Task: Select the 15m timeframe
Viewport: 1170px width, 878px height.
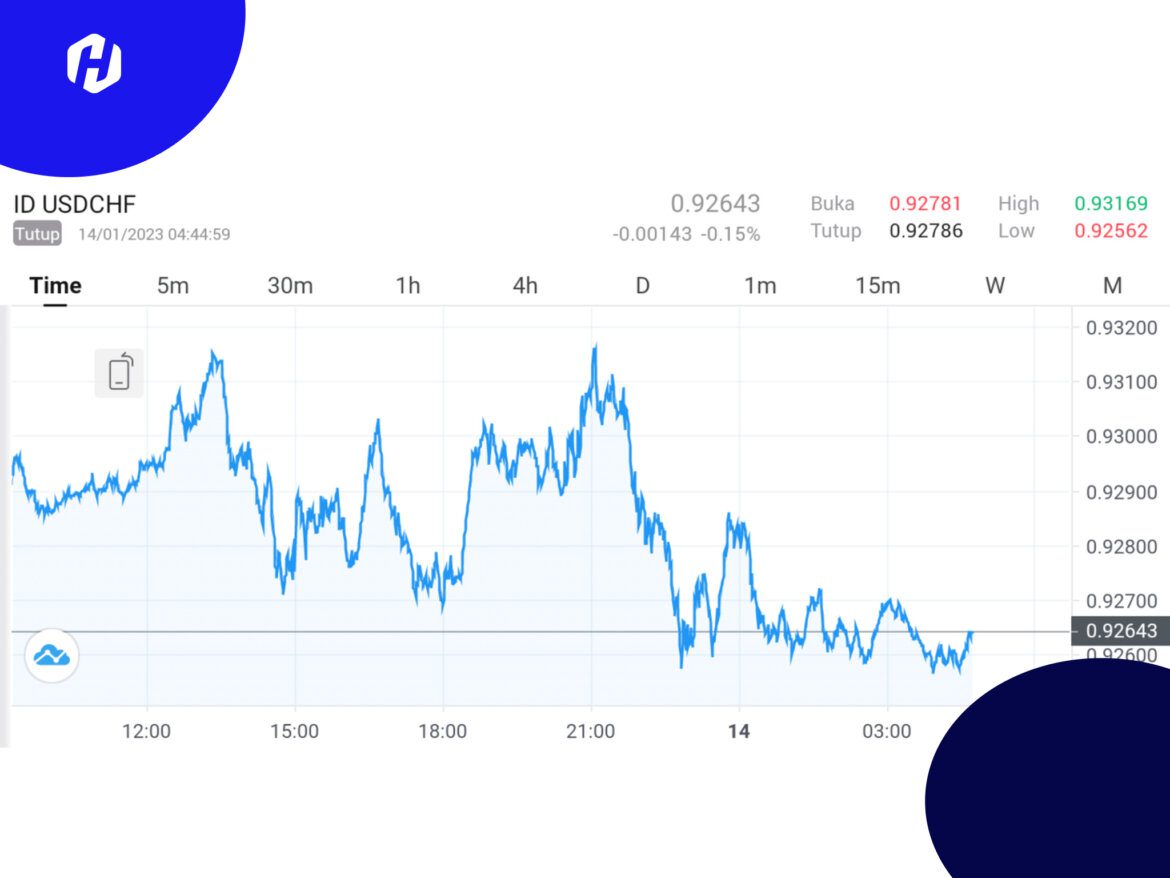Action: point(878,285)
